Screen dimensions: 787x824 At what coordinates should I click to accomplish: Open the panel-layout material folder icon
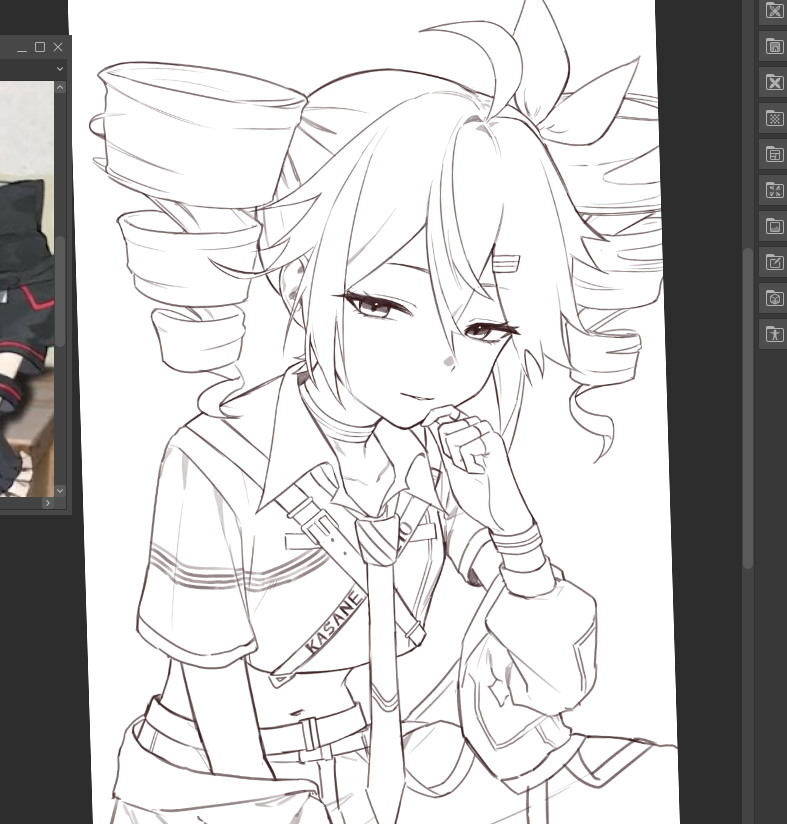coord(774,154)
